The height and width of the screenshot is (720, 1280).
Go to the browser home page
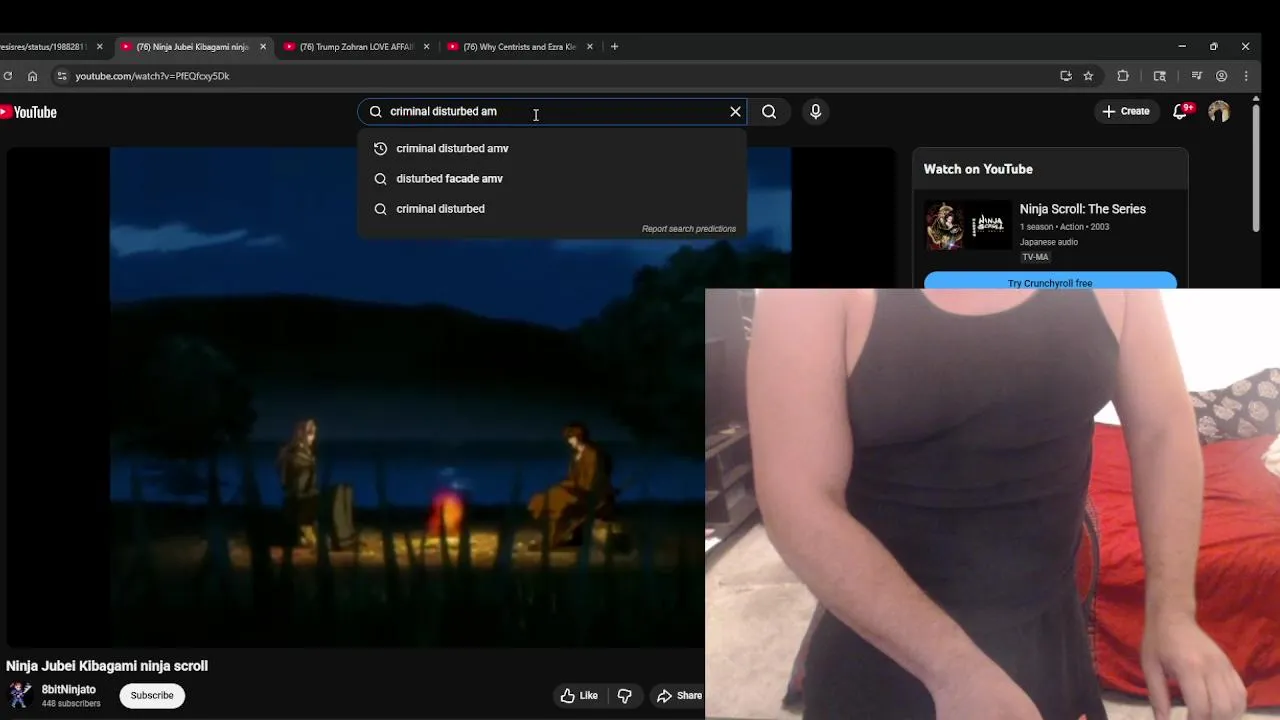[32, 76]
